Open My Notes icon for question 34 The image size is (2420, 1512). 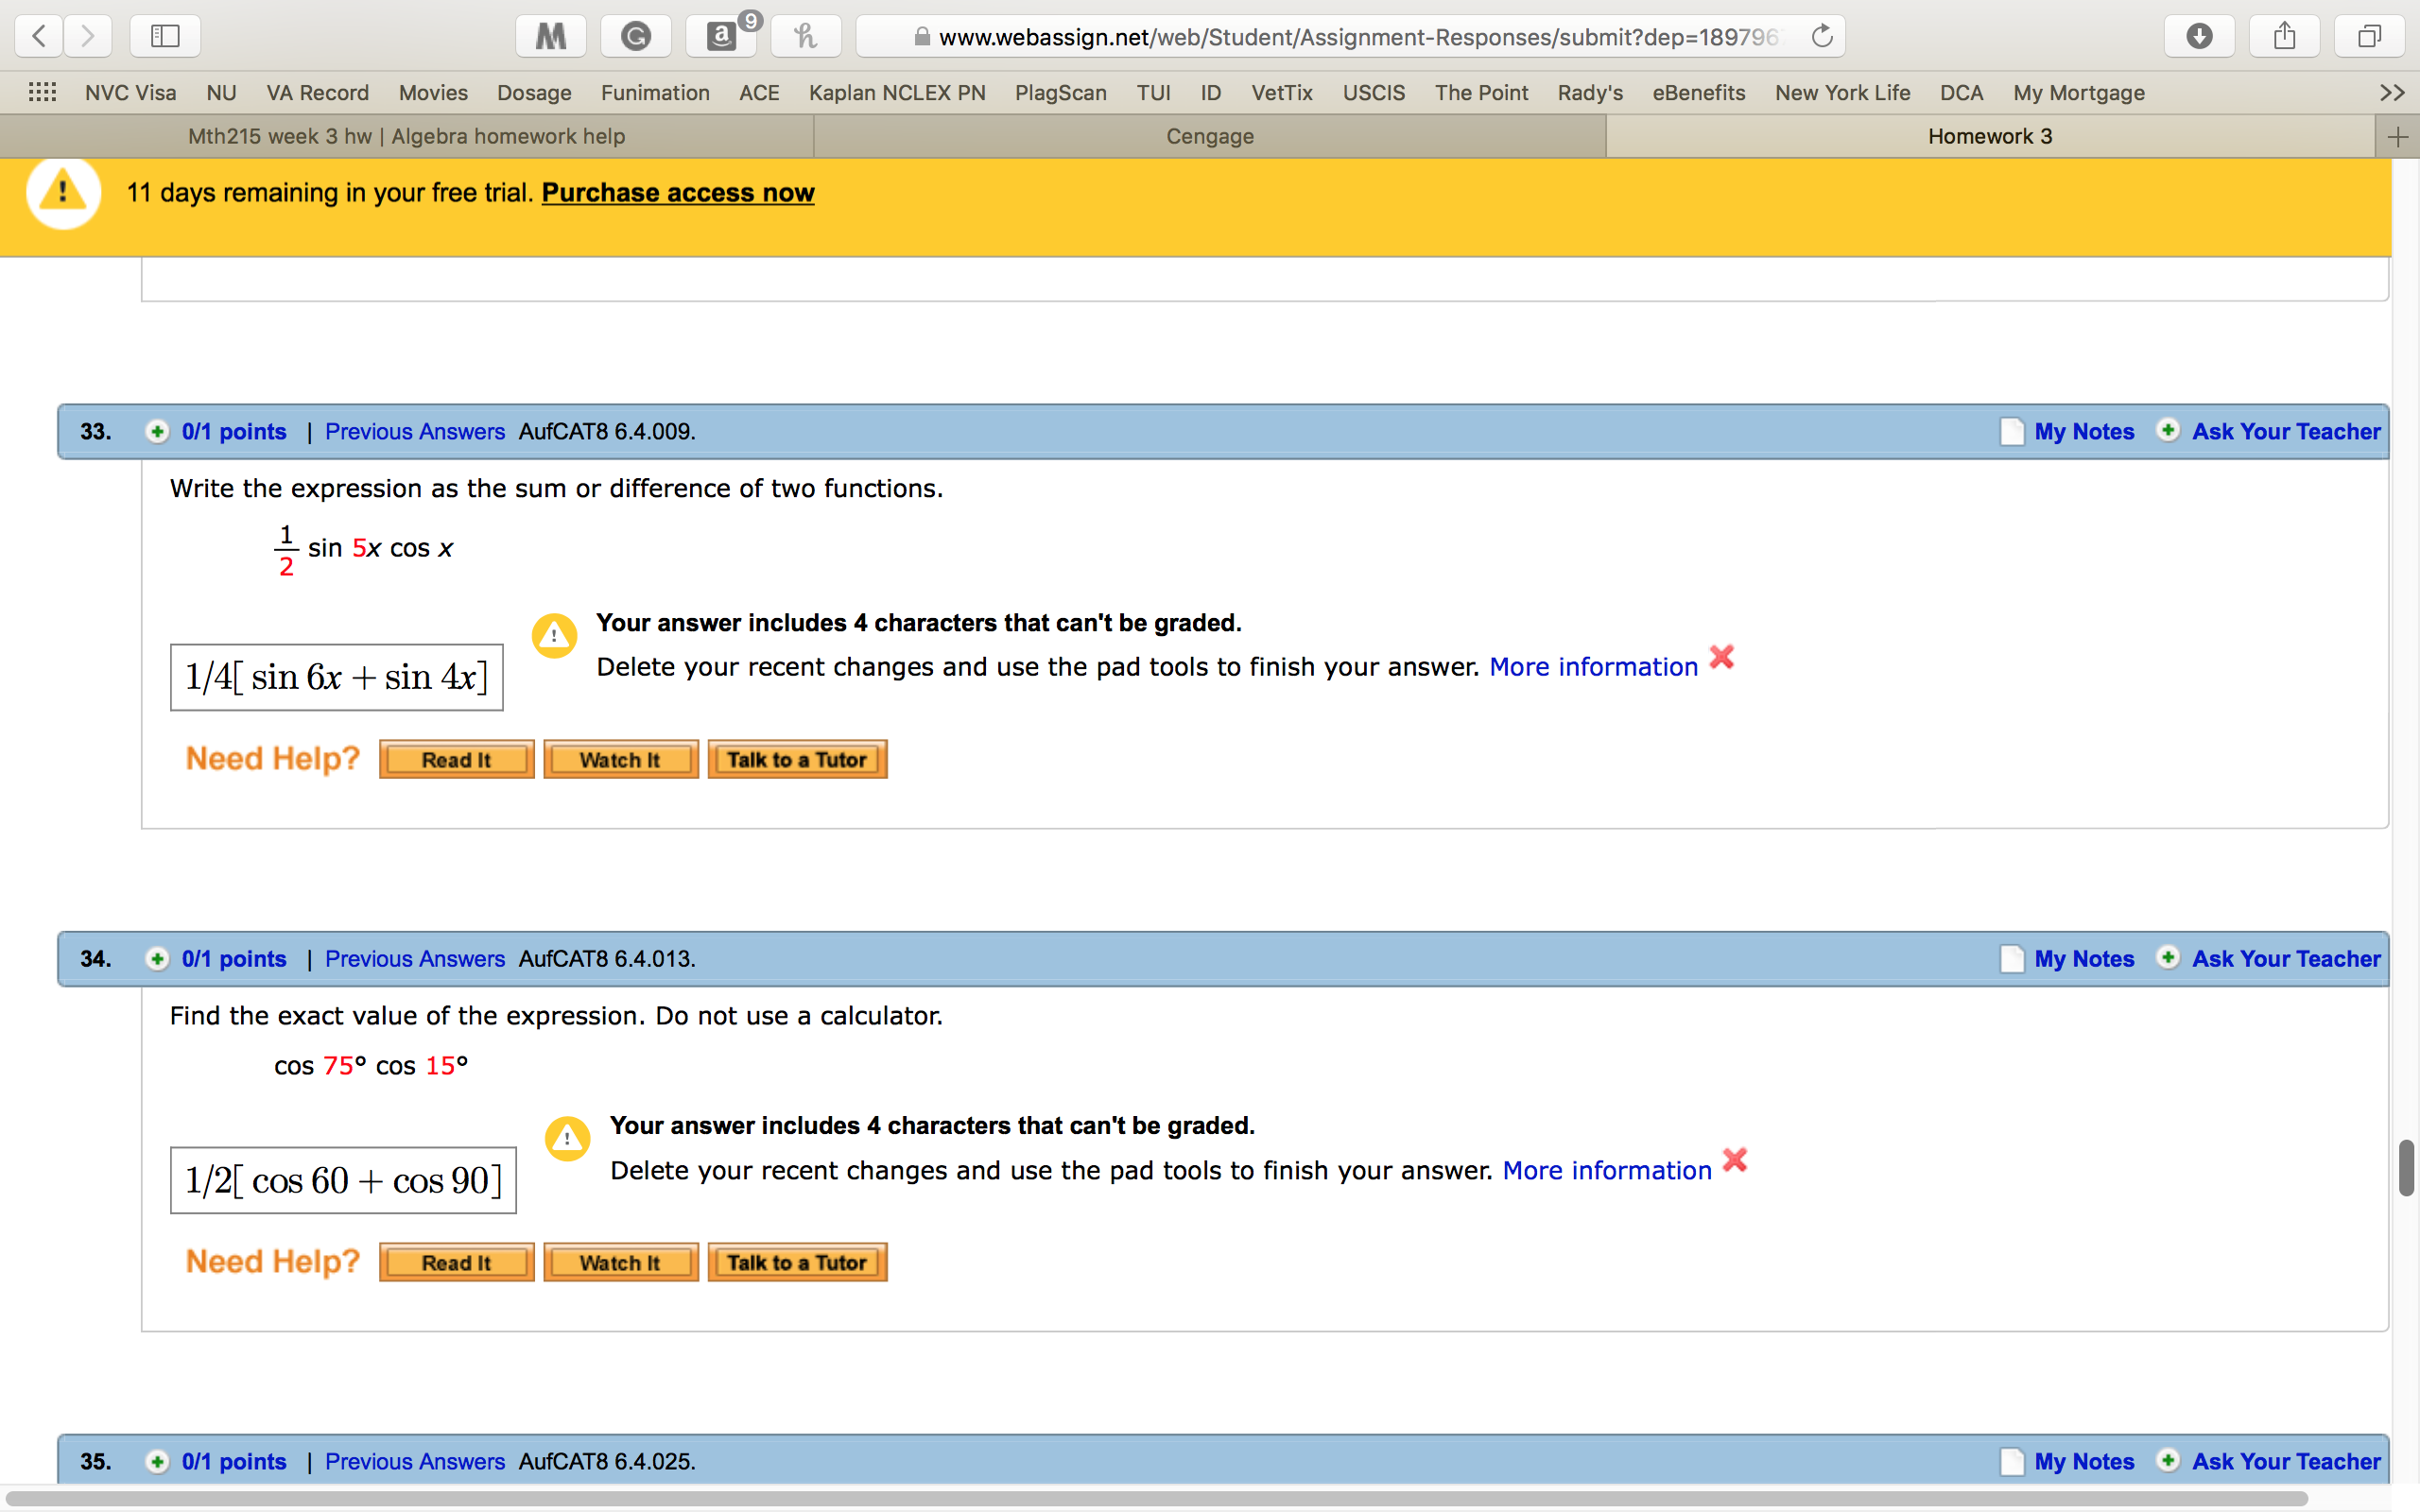[2012, 959]
